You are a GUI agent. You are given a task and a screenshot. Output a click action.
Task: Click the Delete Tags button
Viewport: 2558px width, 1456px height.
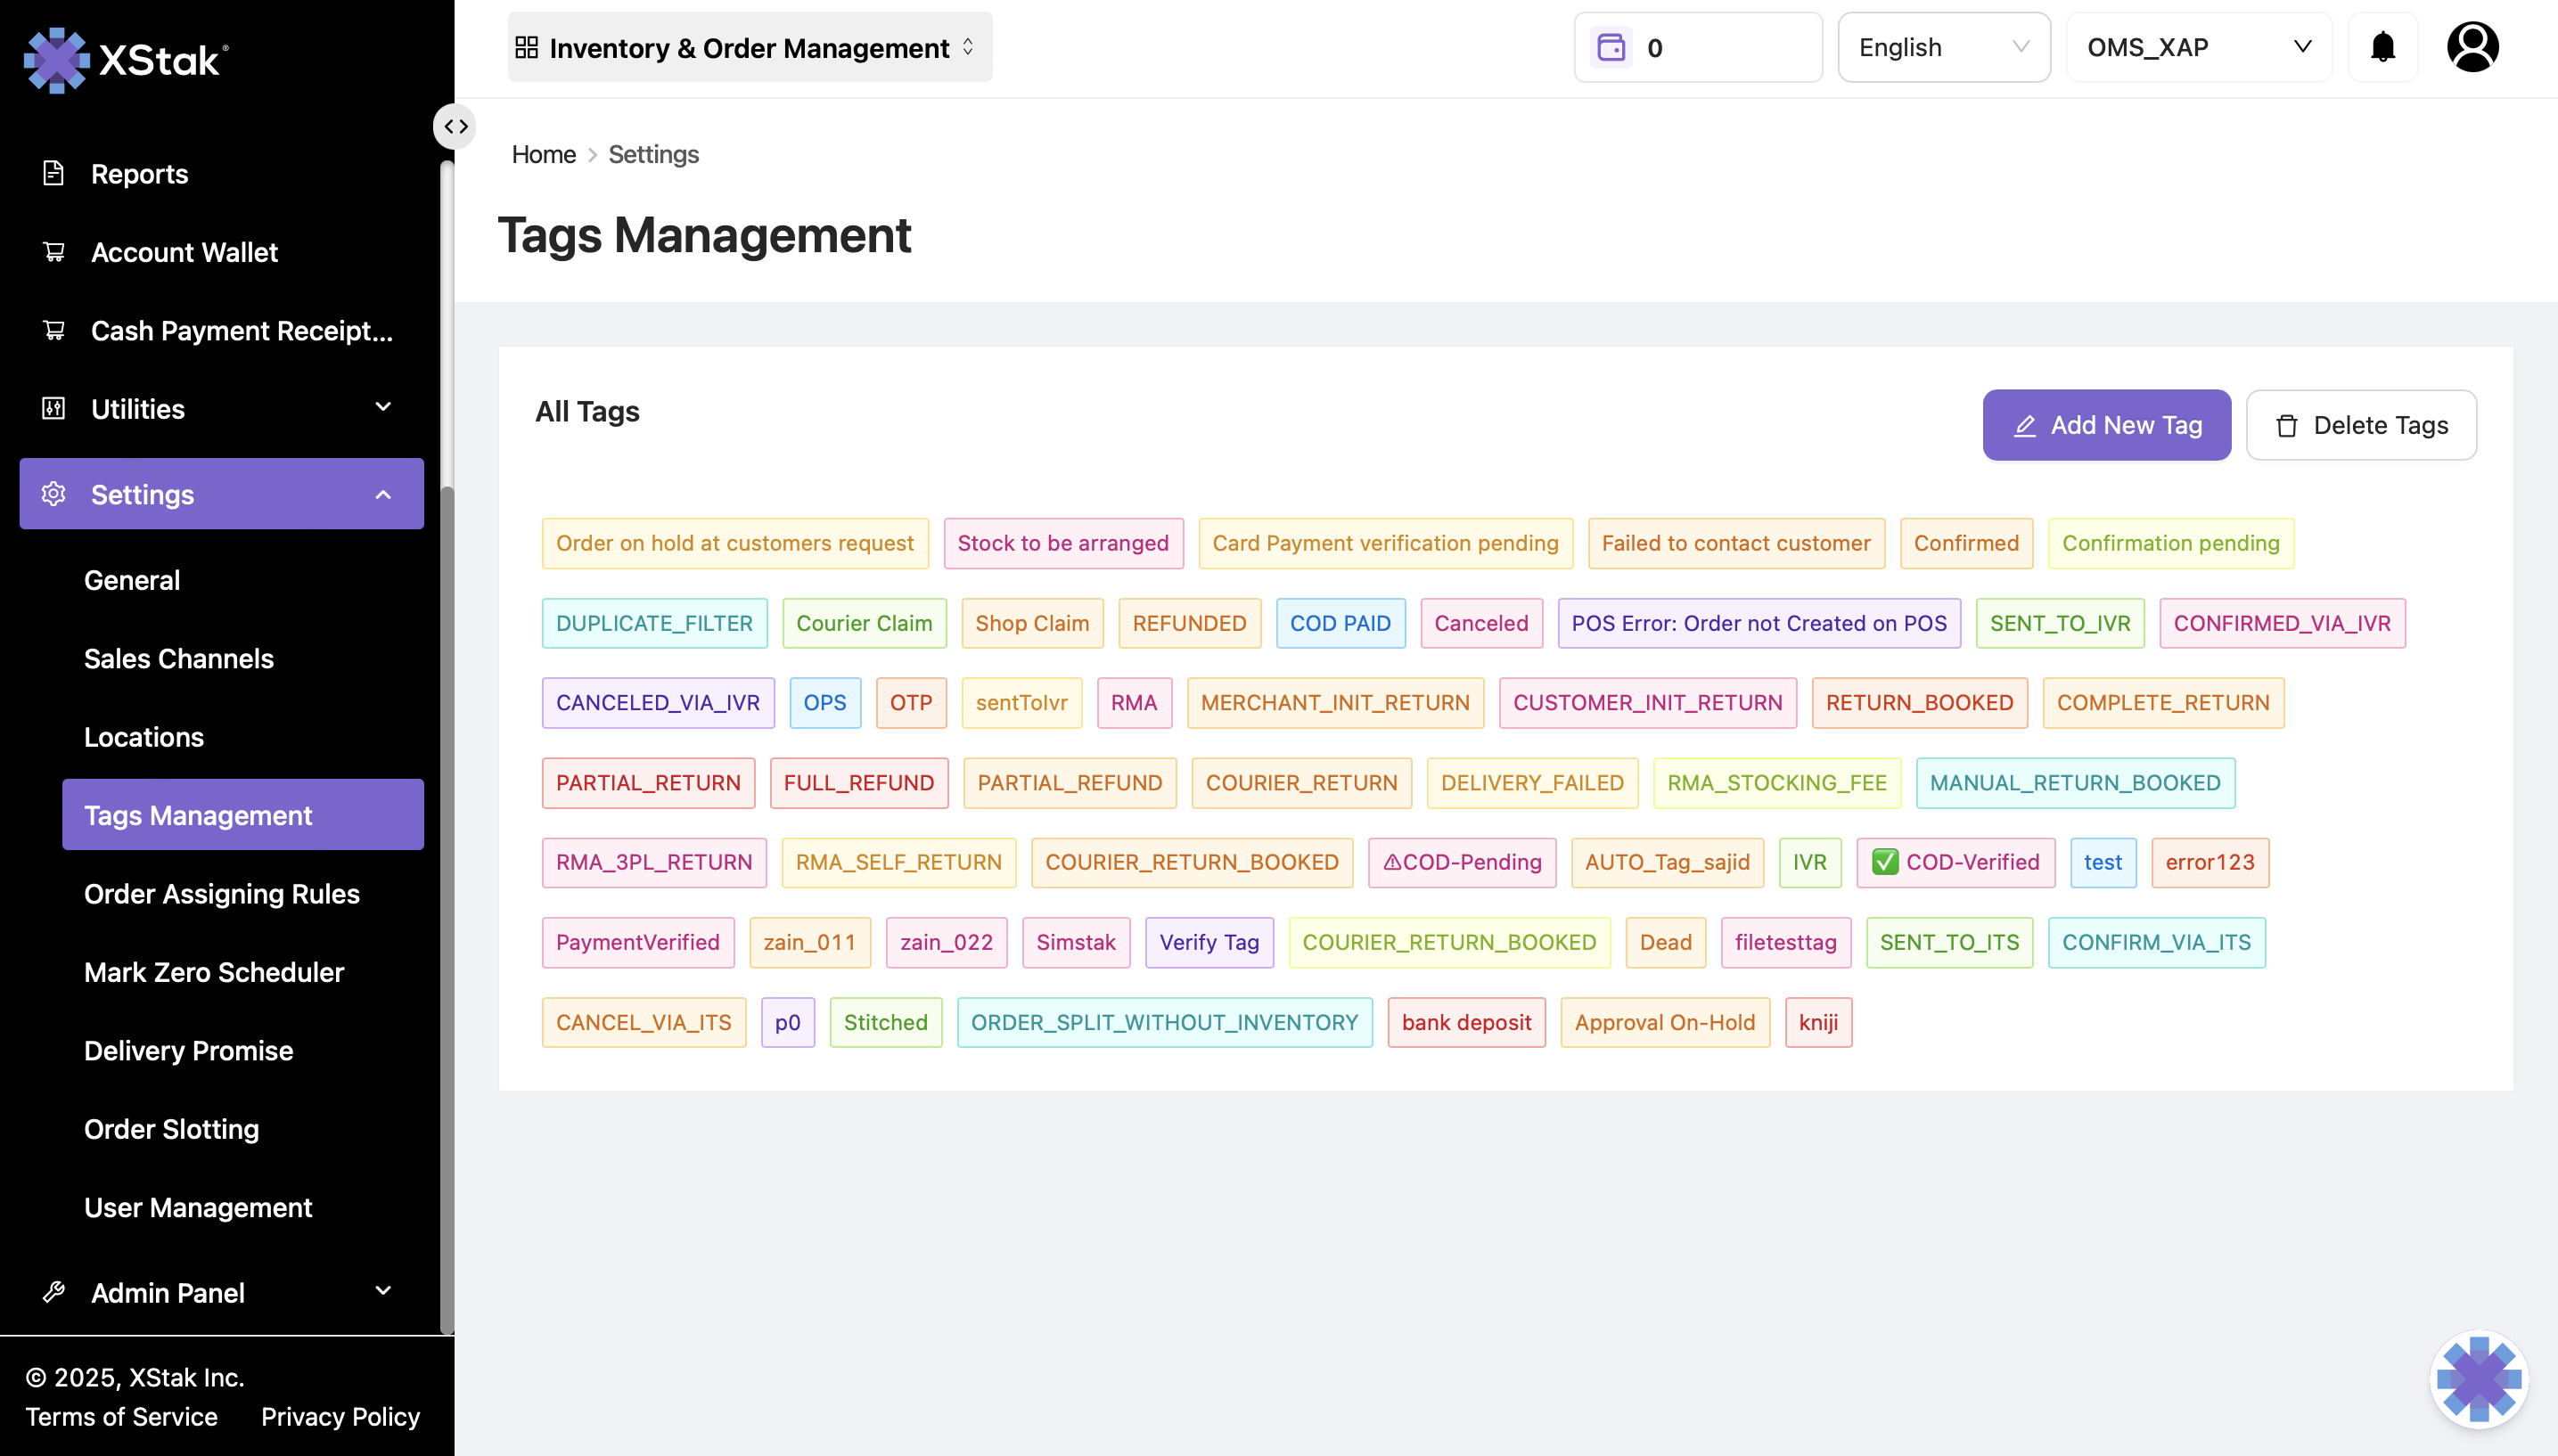(2360, 425)
